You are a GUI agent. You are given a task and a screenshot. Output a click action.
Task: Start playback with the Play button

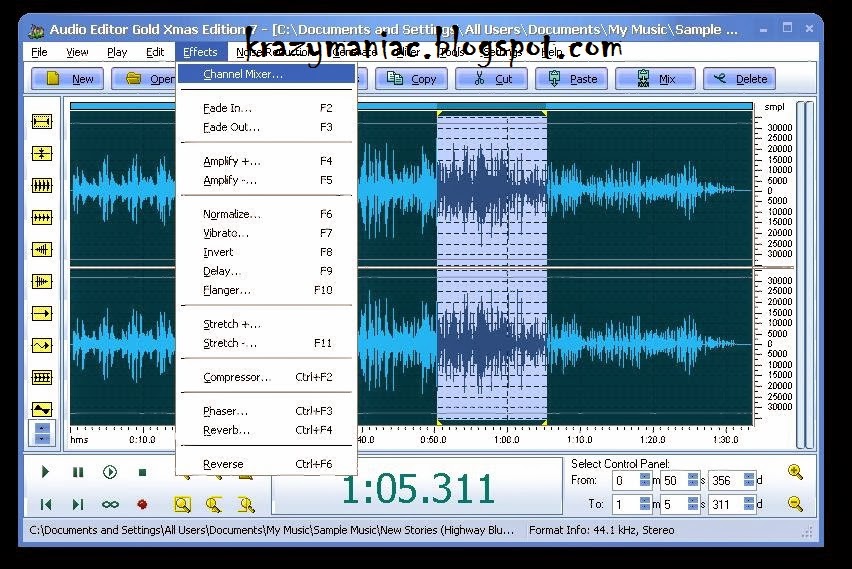[46, 472]
